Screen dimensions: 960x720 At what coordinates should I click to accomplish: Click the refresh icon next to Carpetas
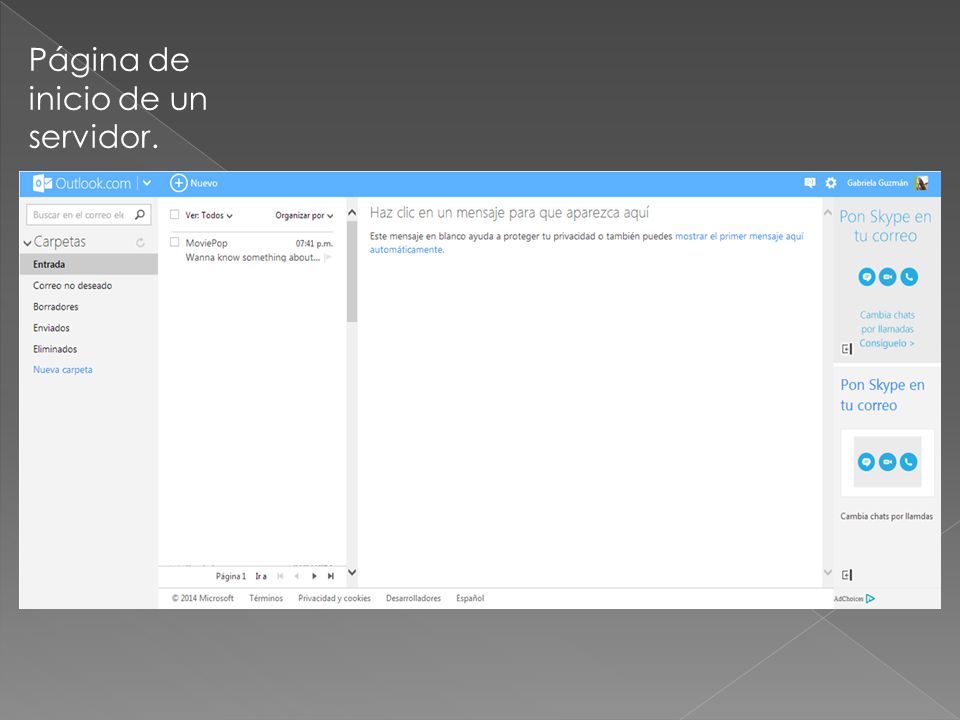[140, 242]
